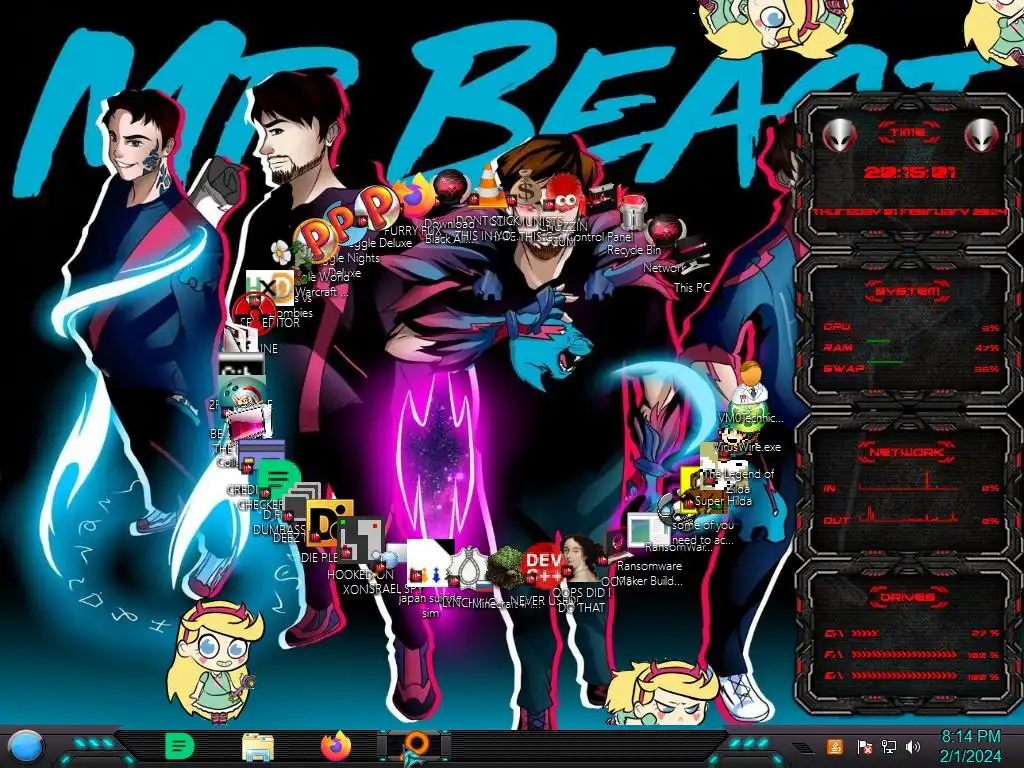Launch Firefox from the taskbar
Screen dimensions: 1024x768
336,746
